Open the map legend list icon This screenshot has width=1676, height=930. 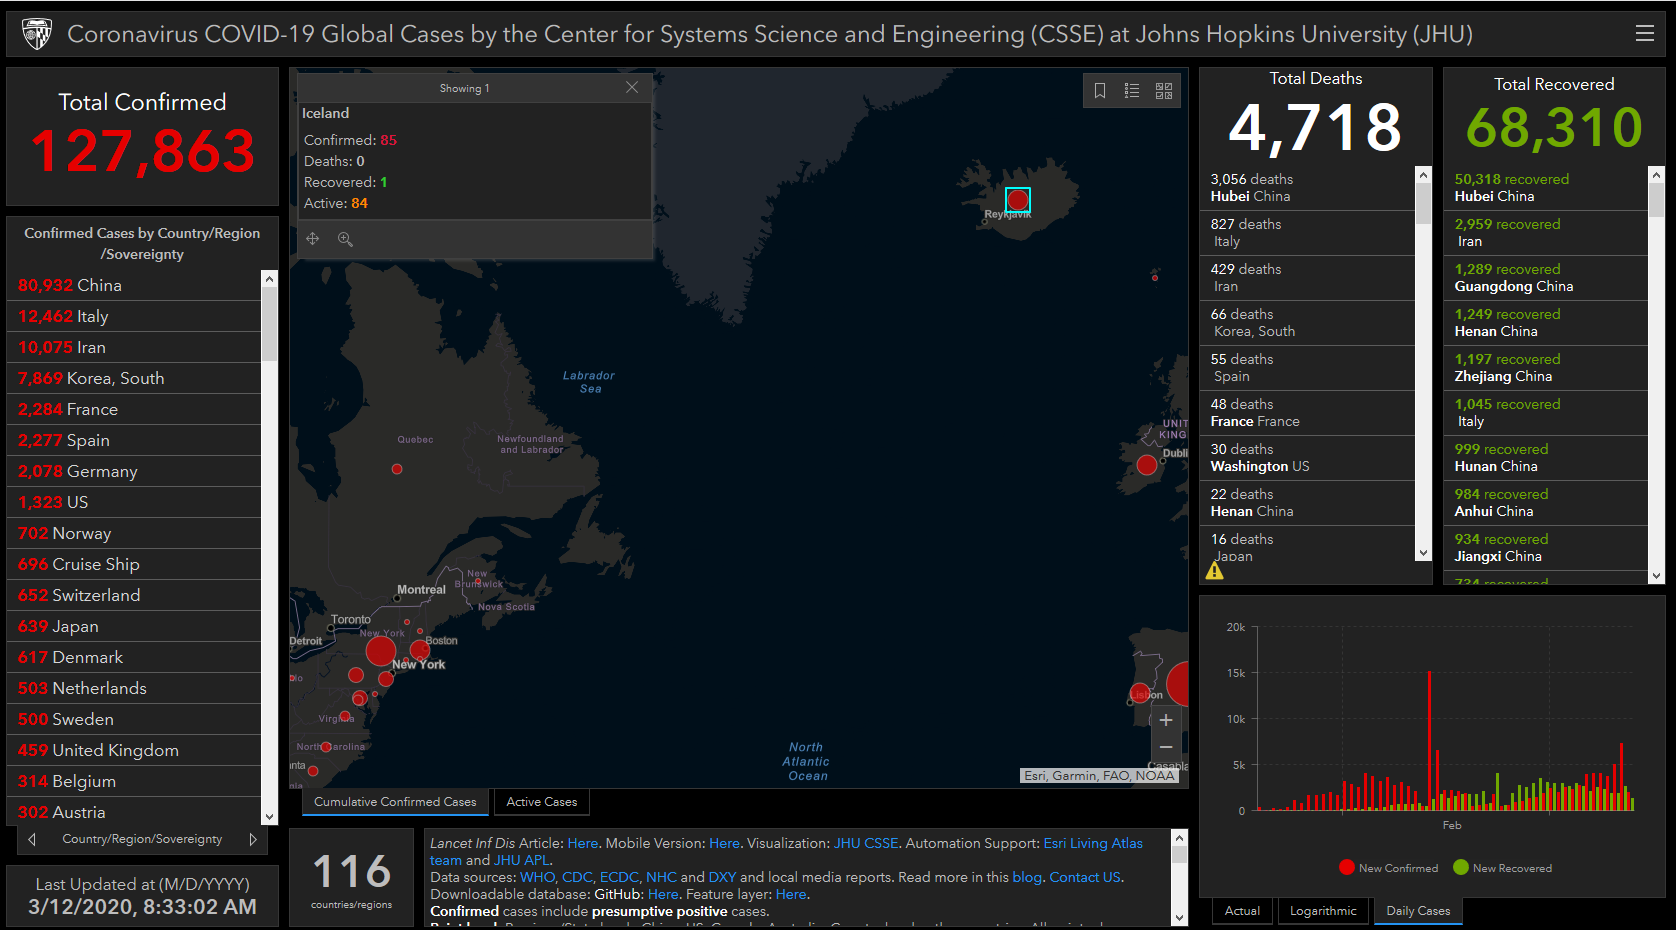pos(1132,91)
